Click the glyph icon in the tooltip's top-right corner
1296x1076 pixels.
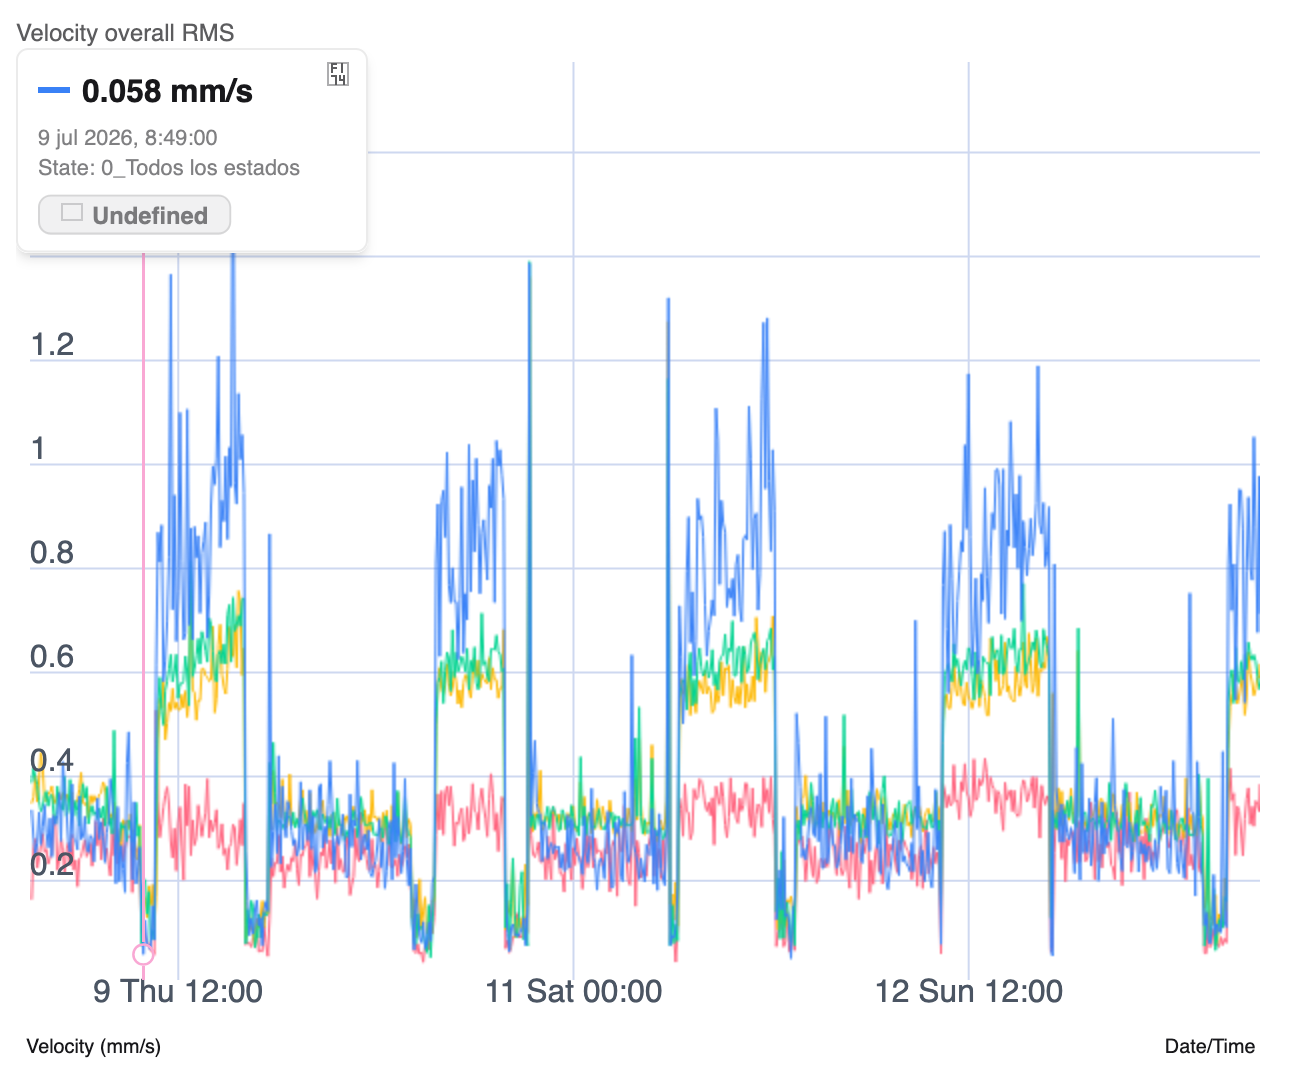[338, 74]
